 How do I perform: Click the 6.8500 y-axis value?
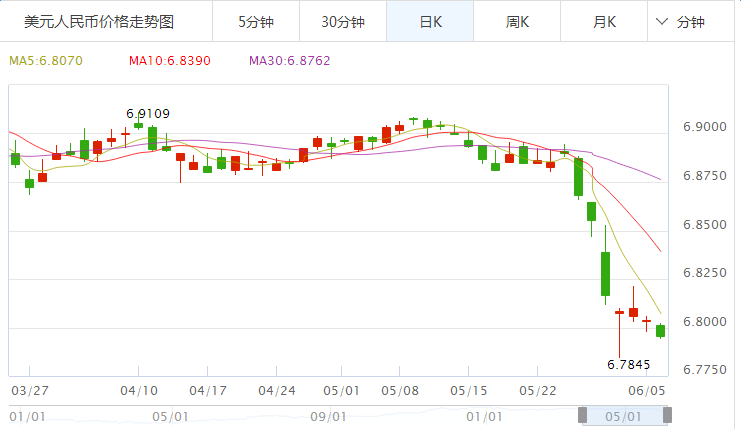705,225
